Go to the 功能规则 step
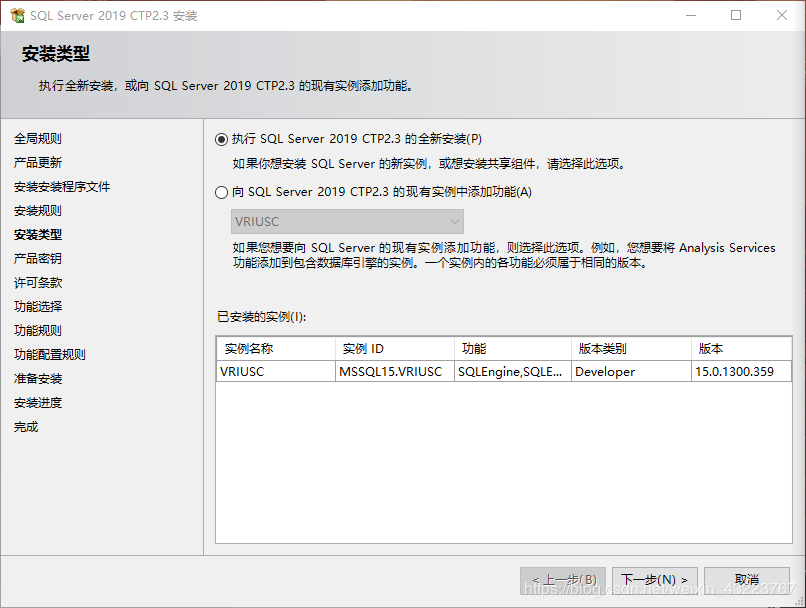Screen dimensions: 806x608 tap(38, 330)
